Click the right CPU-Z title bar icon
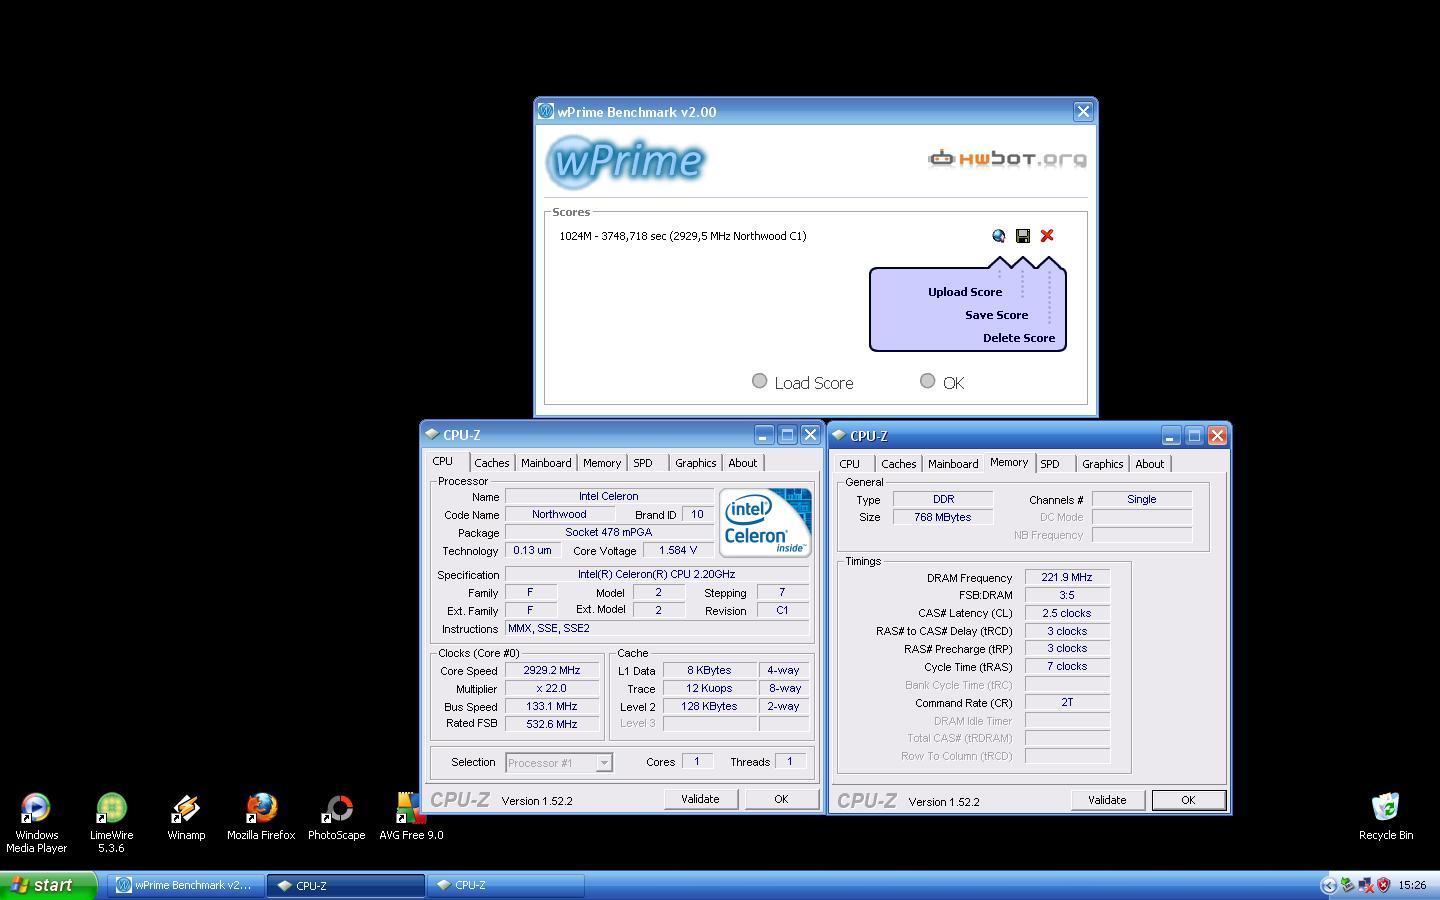This screenshot has width=1440, height=900. point(838,435)
